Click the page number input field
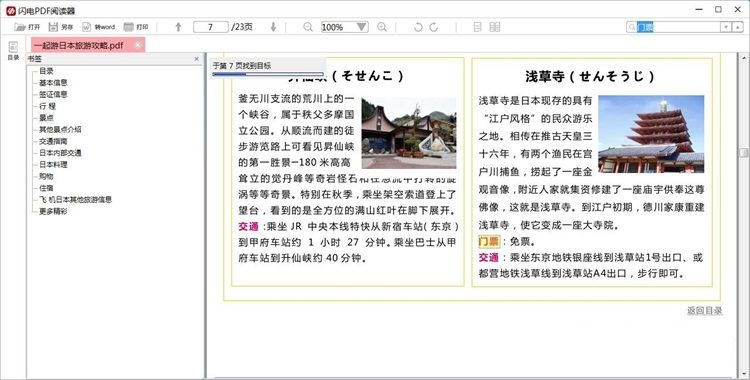The height and width of the screenshot is (380, 750). tap(210, 27)
